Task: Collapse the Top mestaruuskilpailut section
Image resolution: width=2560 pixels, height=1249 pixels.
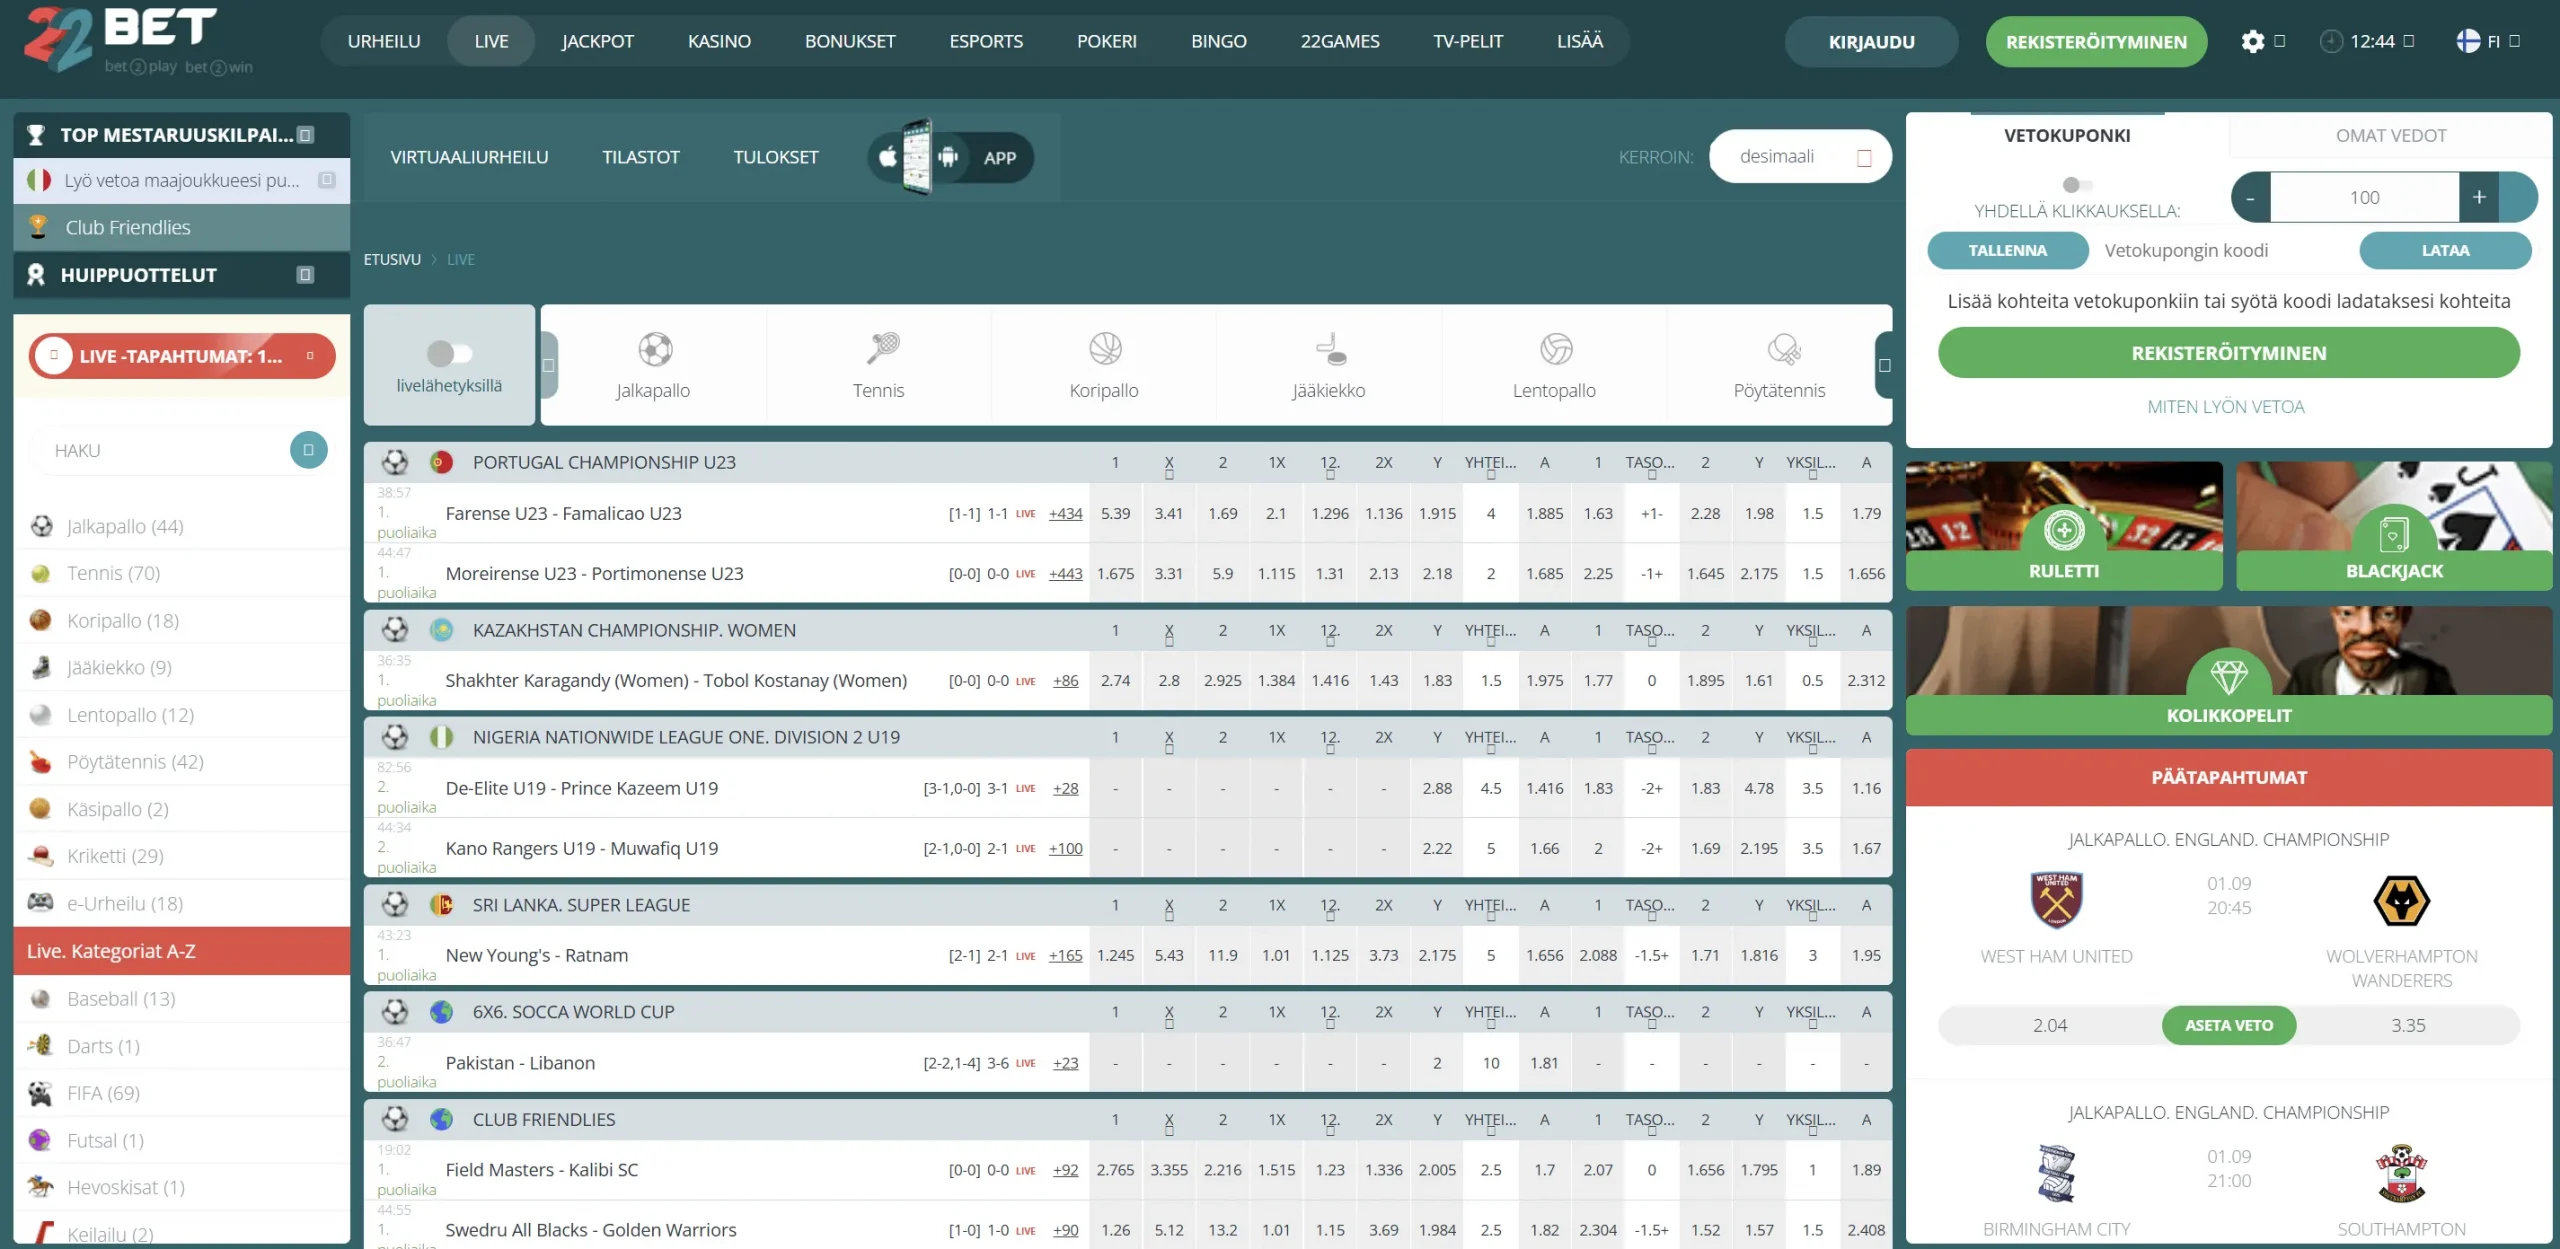Action: [306, 135]
